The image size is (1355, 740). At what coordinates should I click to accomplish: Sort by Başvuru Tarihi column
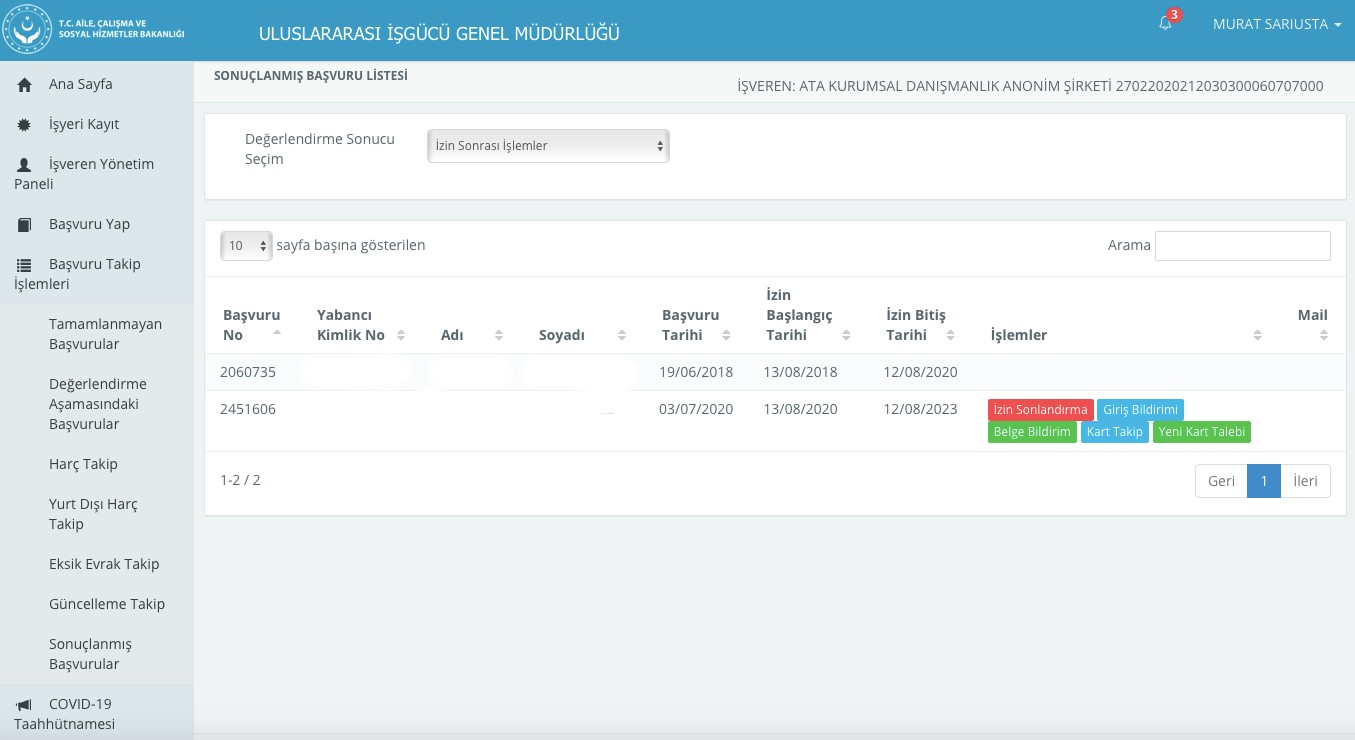point(727,335)
